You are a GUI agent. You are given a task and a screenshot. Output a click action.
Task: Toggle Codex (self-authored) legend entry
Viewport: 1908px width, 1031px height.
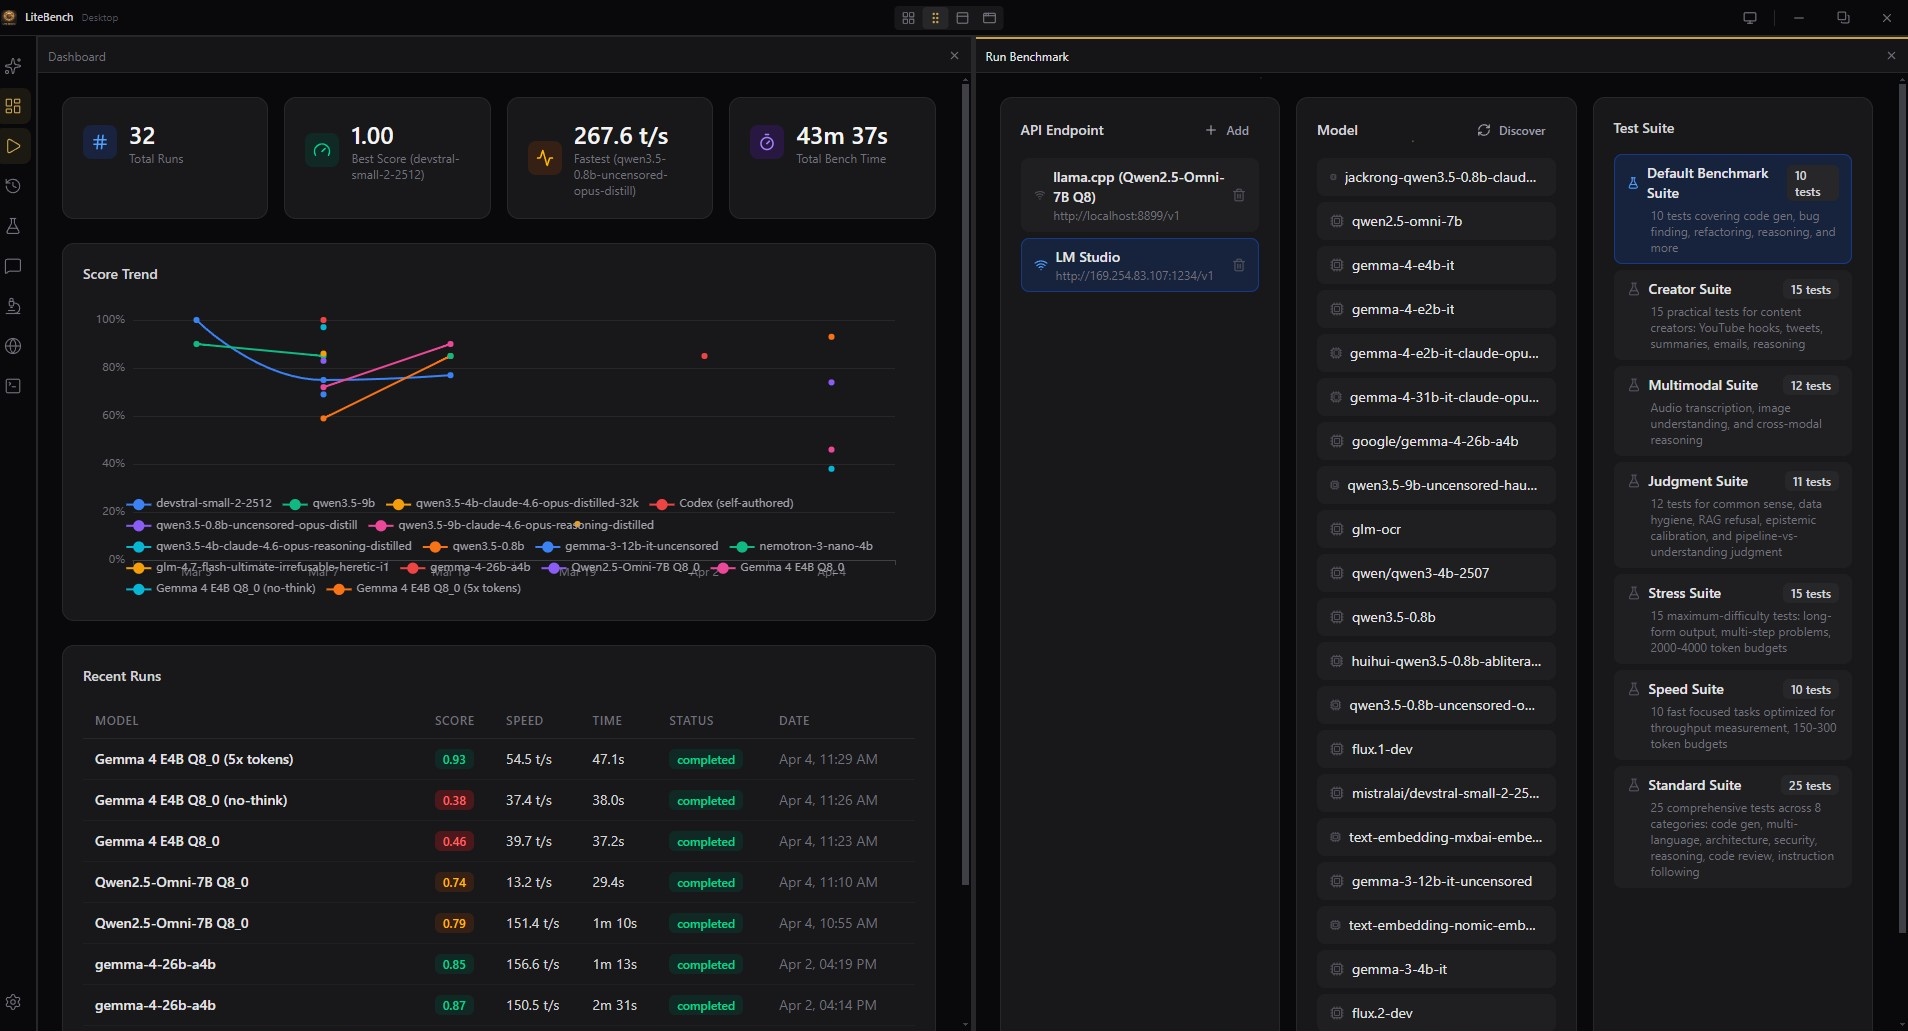pyautogui.click(x=722, y=503)
